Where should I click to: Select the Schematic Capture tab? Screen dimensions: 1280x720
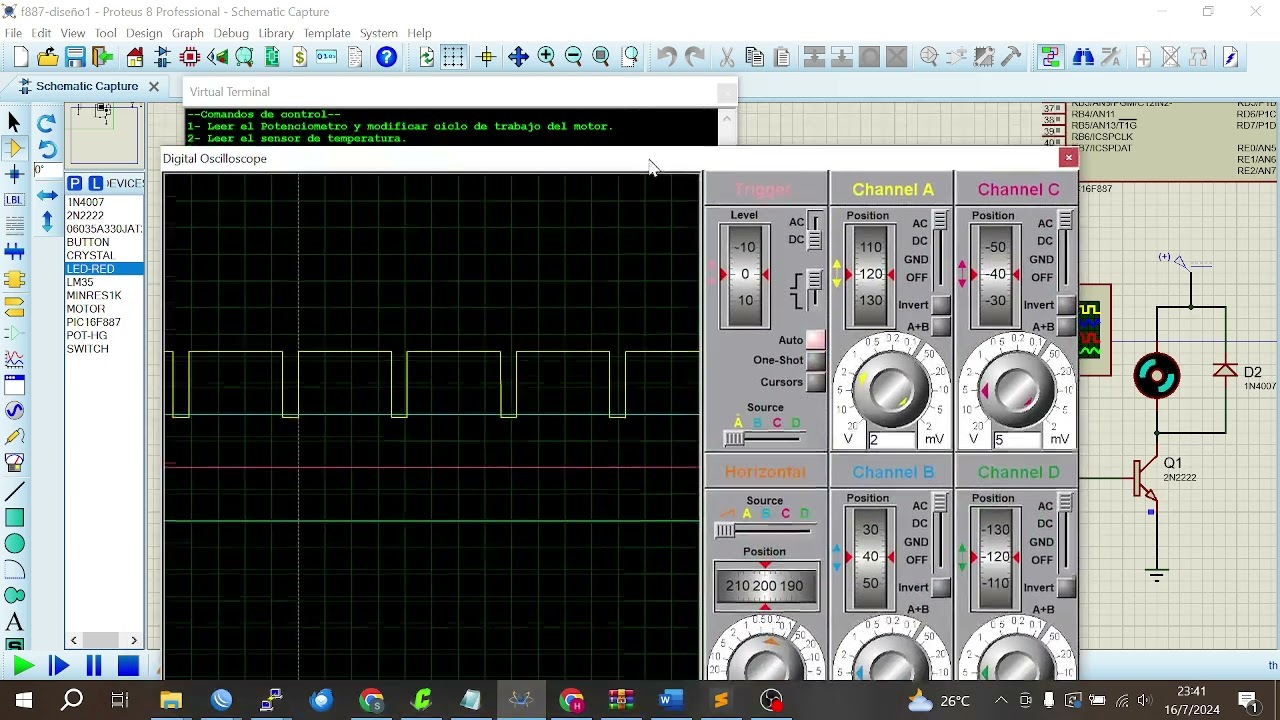(x=87, y=86)
